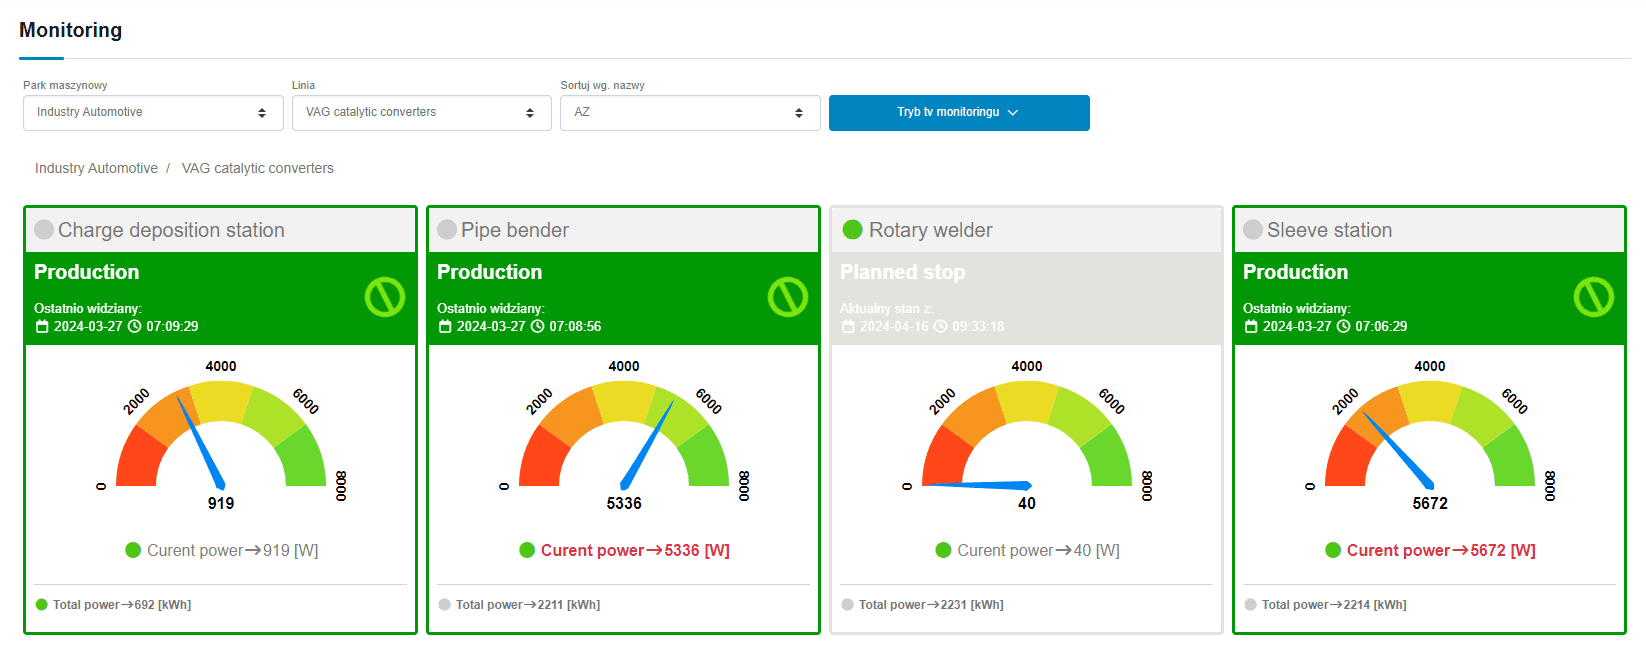The height and width of the screenshot is (654, 1646).
Task: Click green dot beside Curent power 5336 [W]
Action: coord(527,550)
